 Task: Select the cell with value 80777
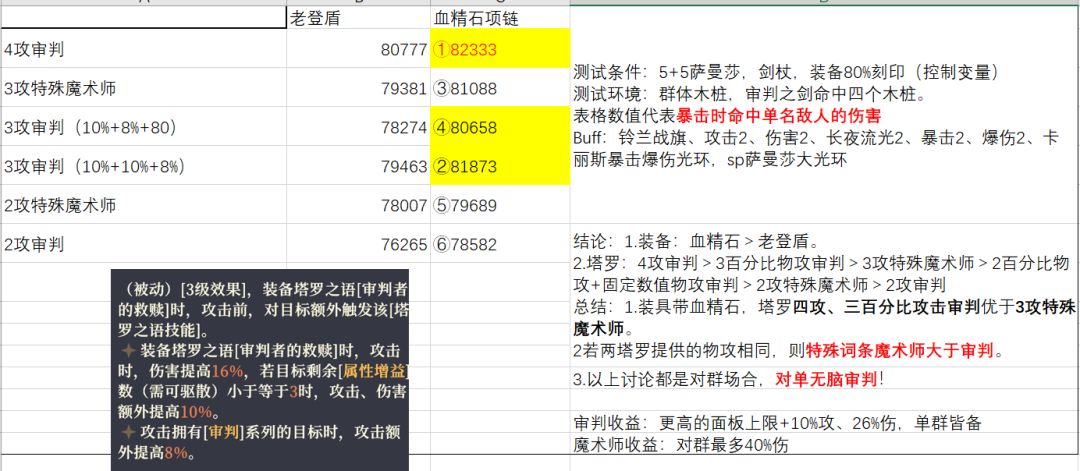(358, 48)
